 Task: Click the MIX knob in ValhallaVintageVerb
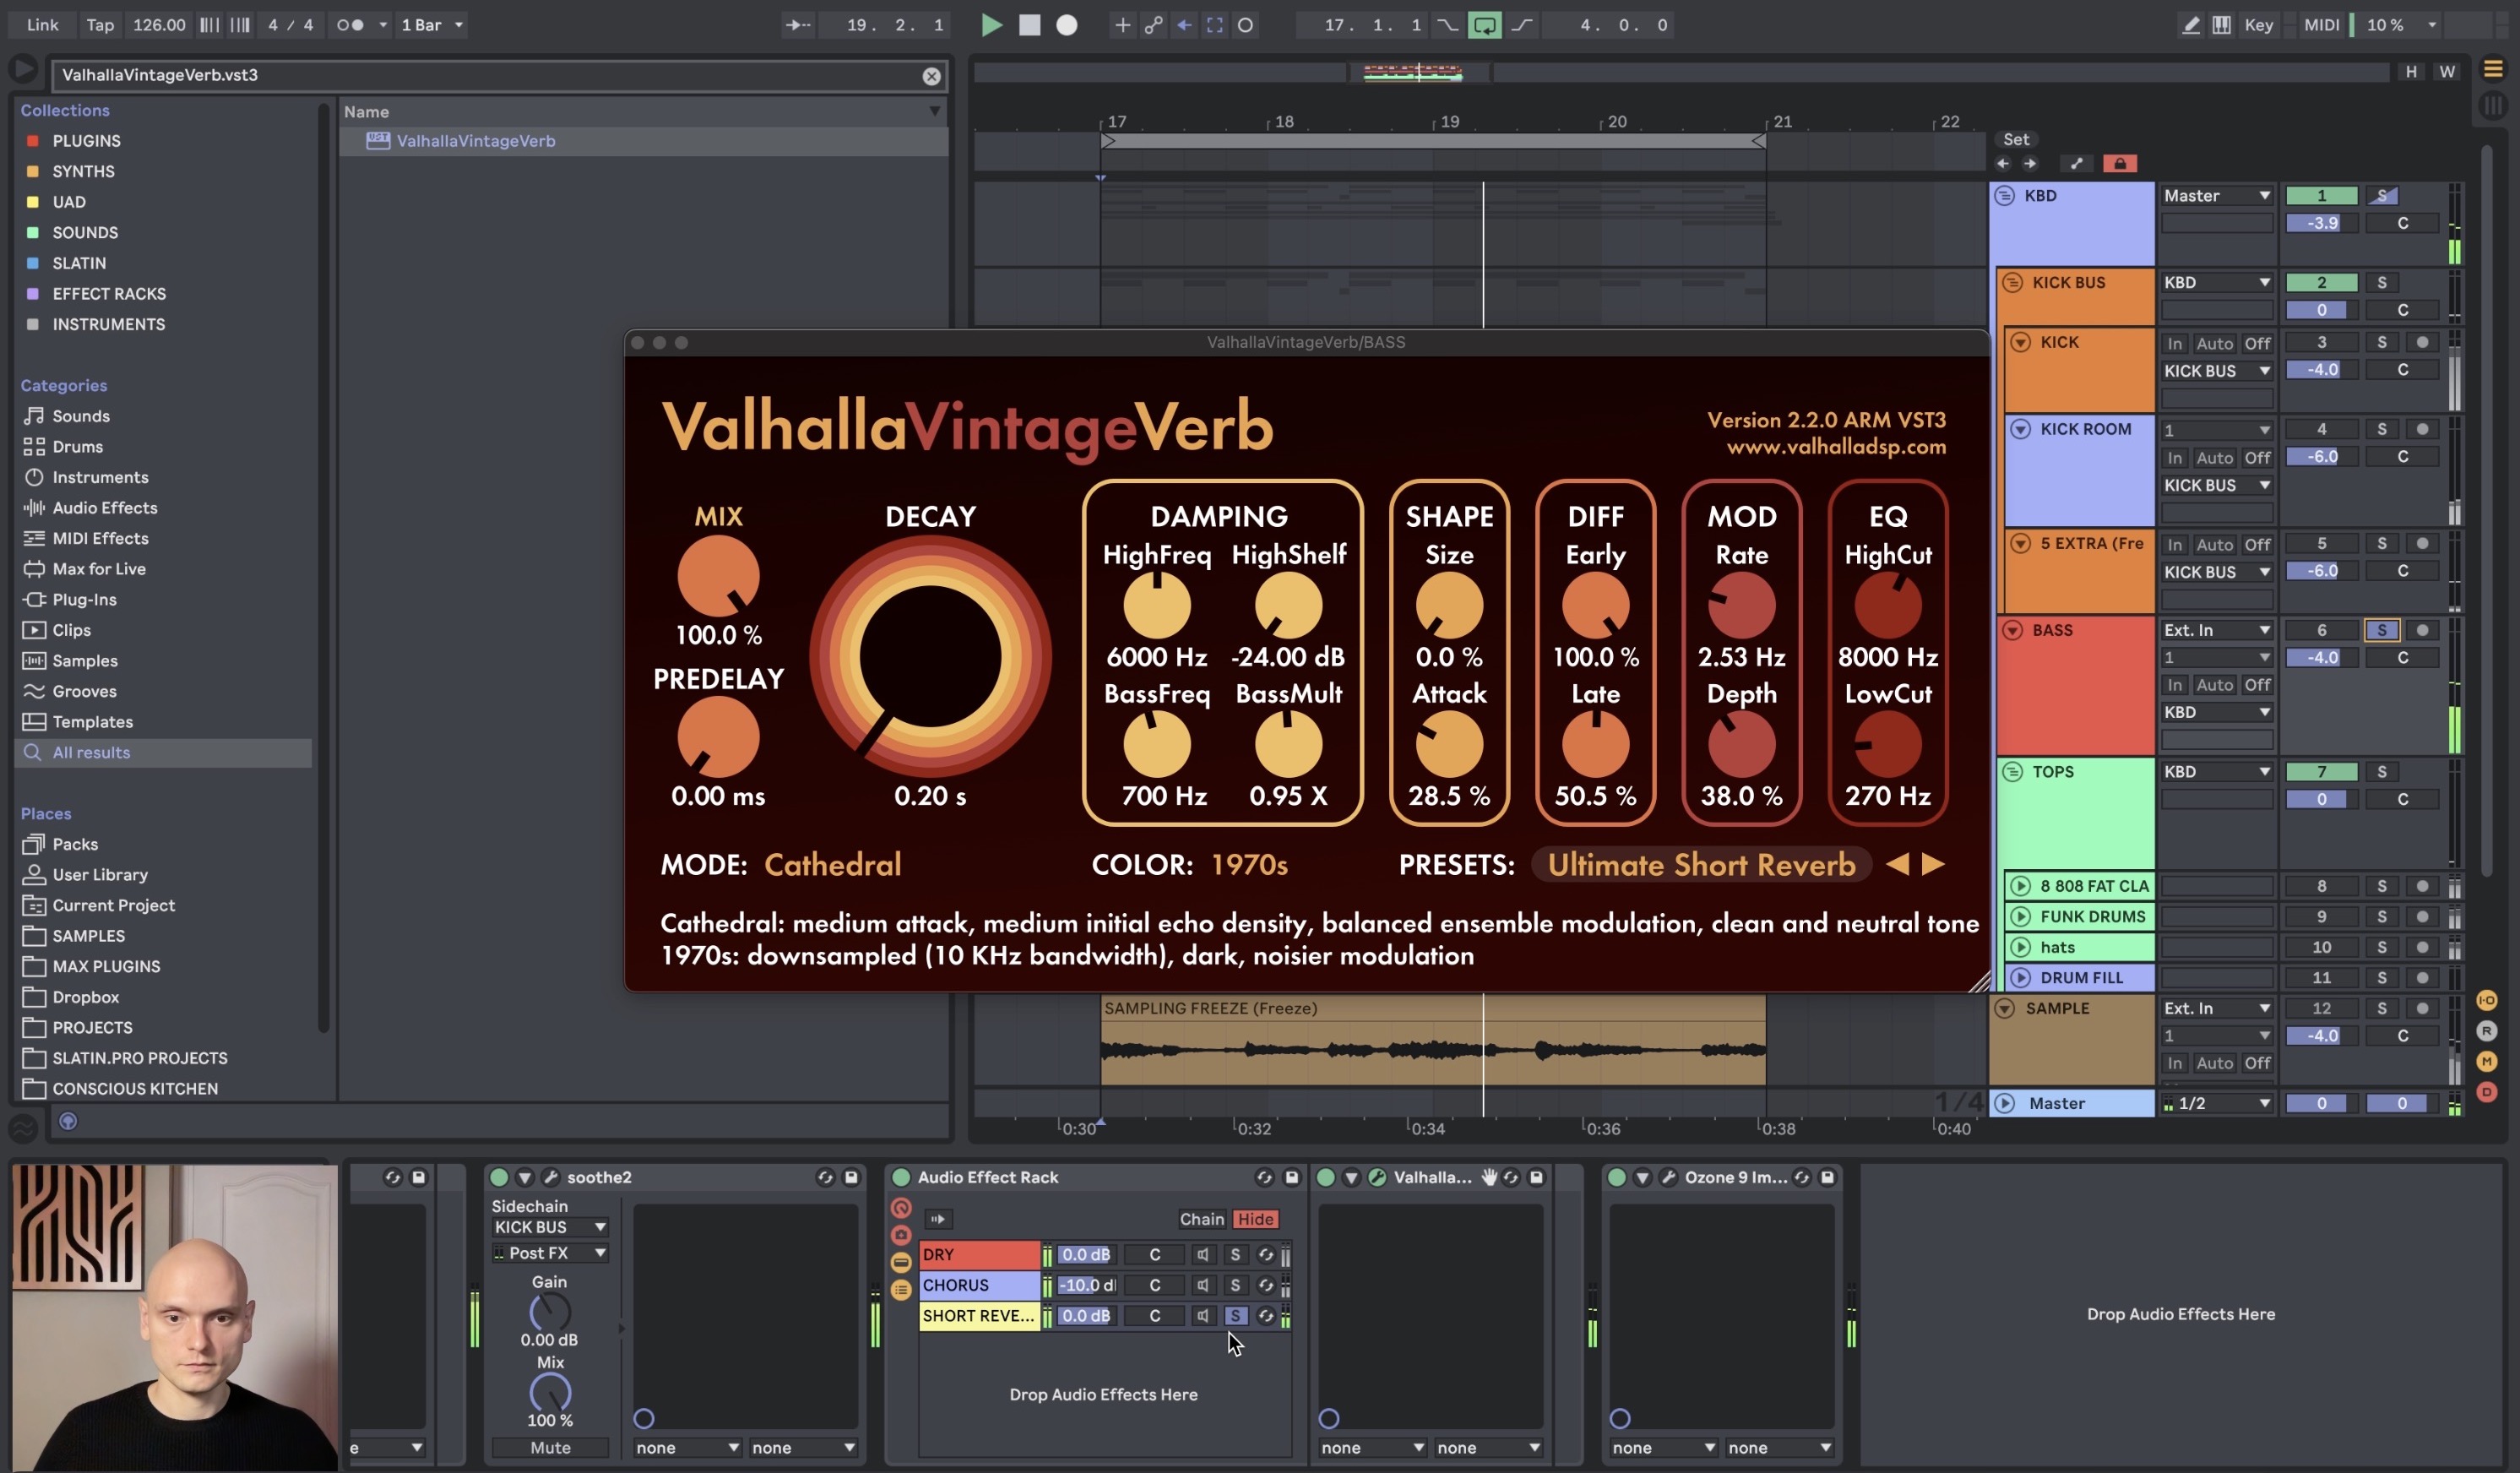coord(718,576)
